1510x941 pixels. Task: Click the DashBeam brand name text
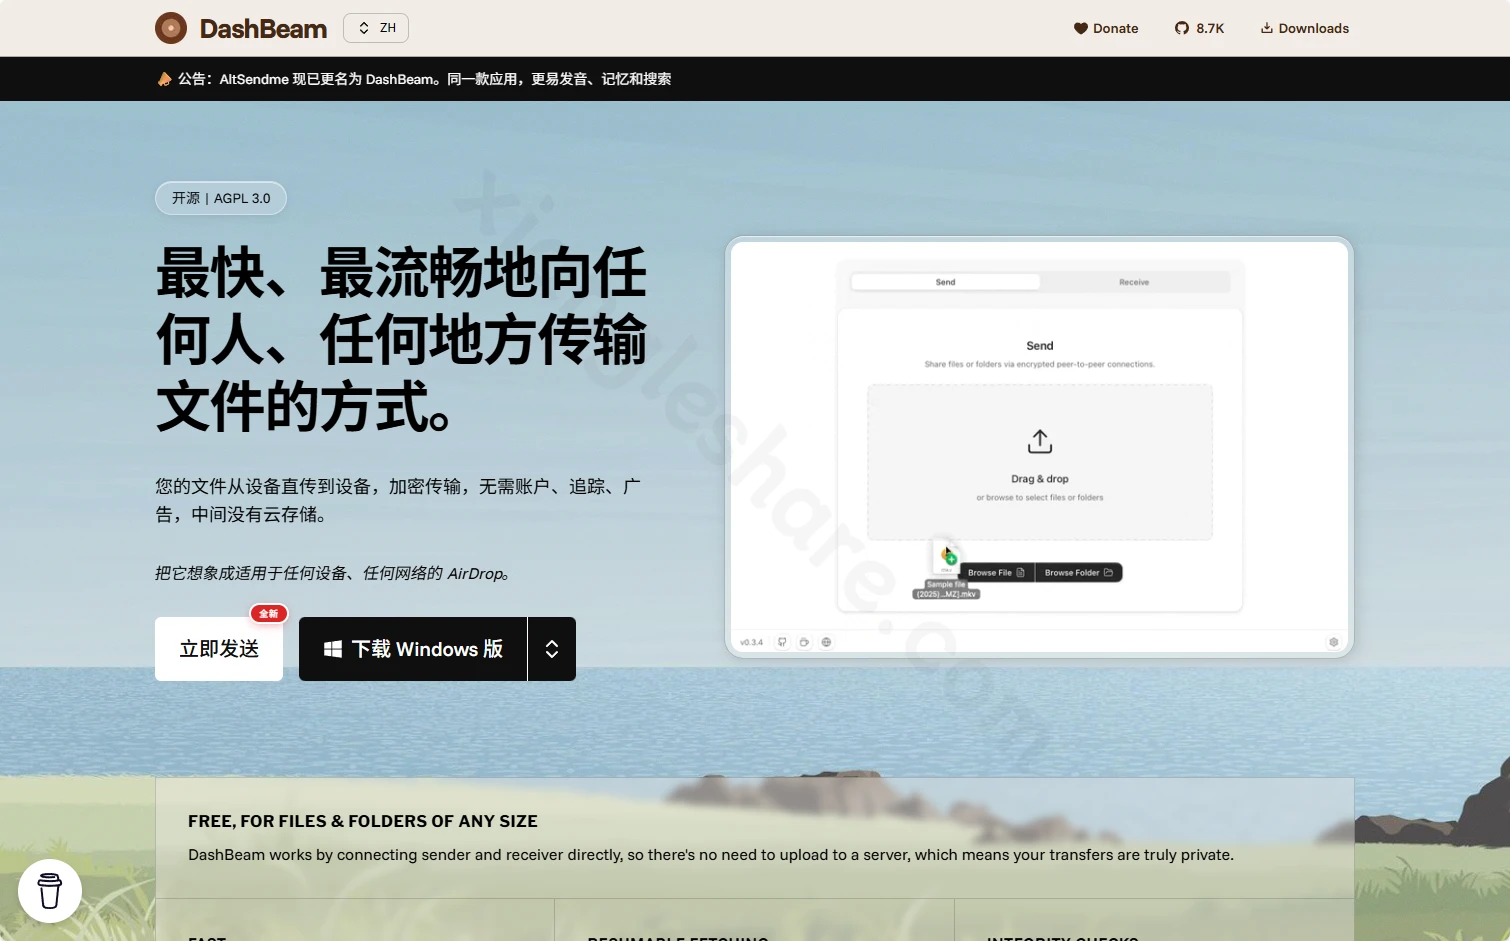click(263, 28)
